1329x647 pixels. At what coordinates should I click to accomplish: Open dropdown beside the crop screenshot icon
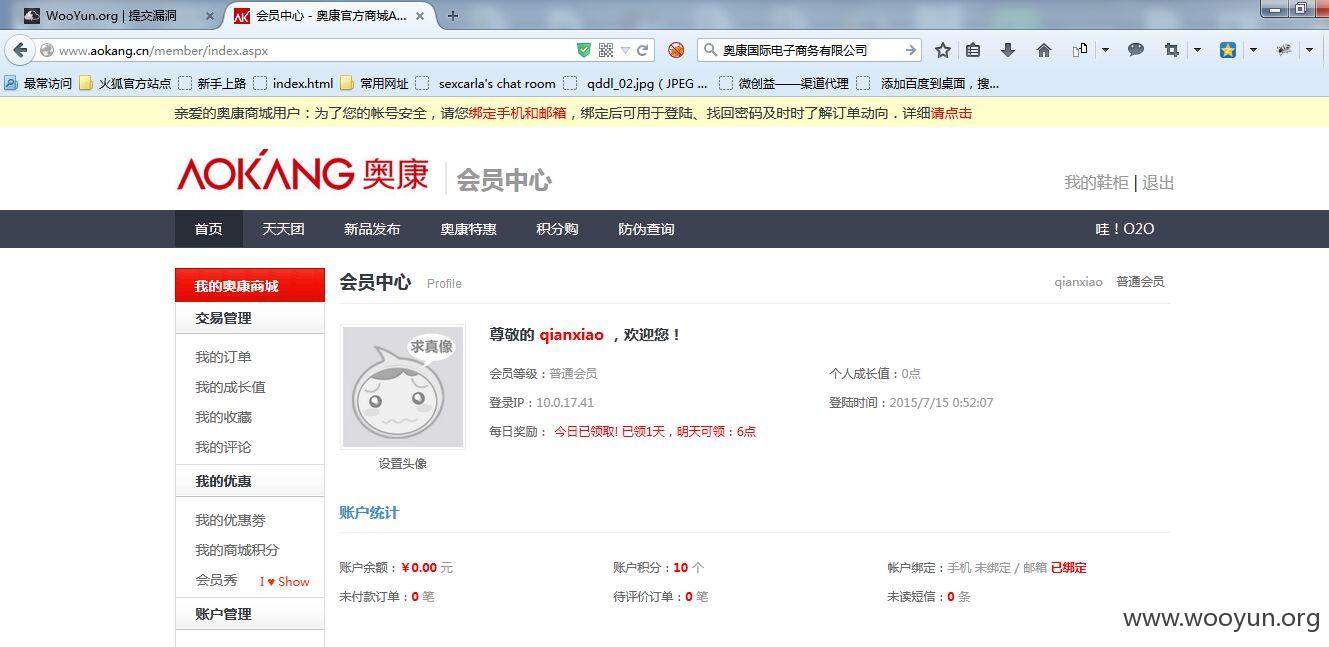click(x=1197, y=50)
